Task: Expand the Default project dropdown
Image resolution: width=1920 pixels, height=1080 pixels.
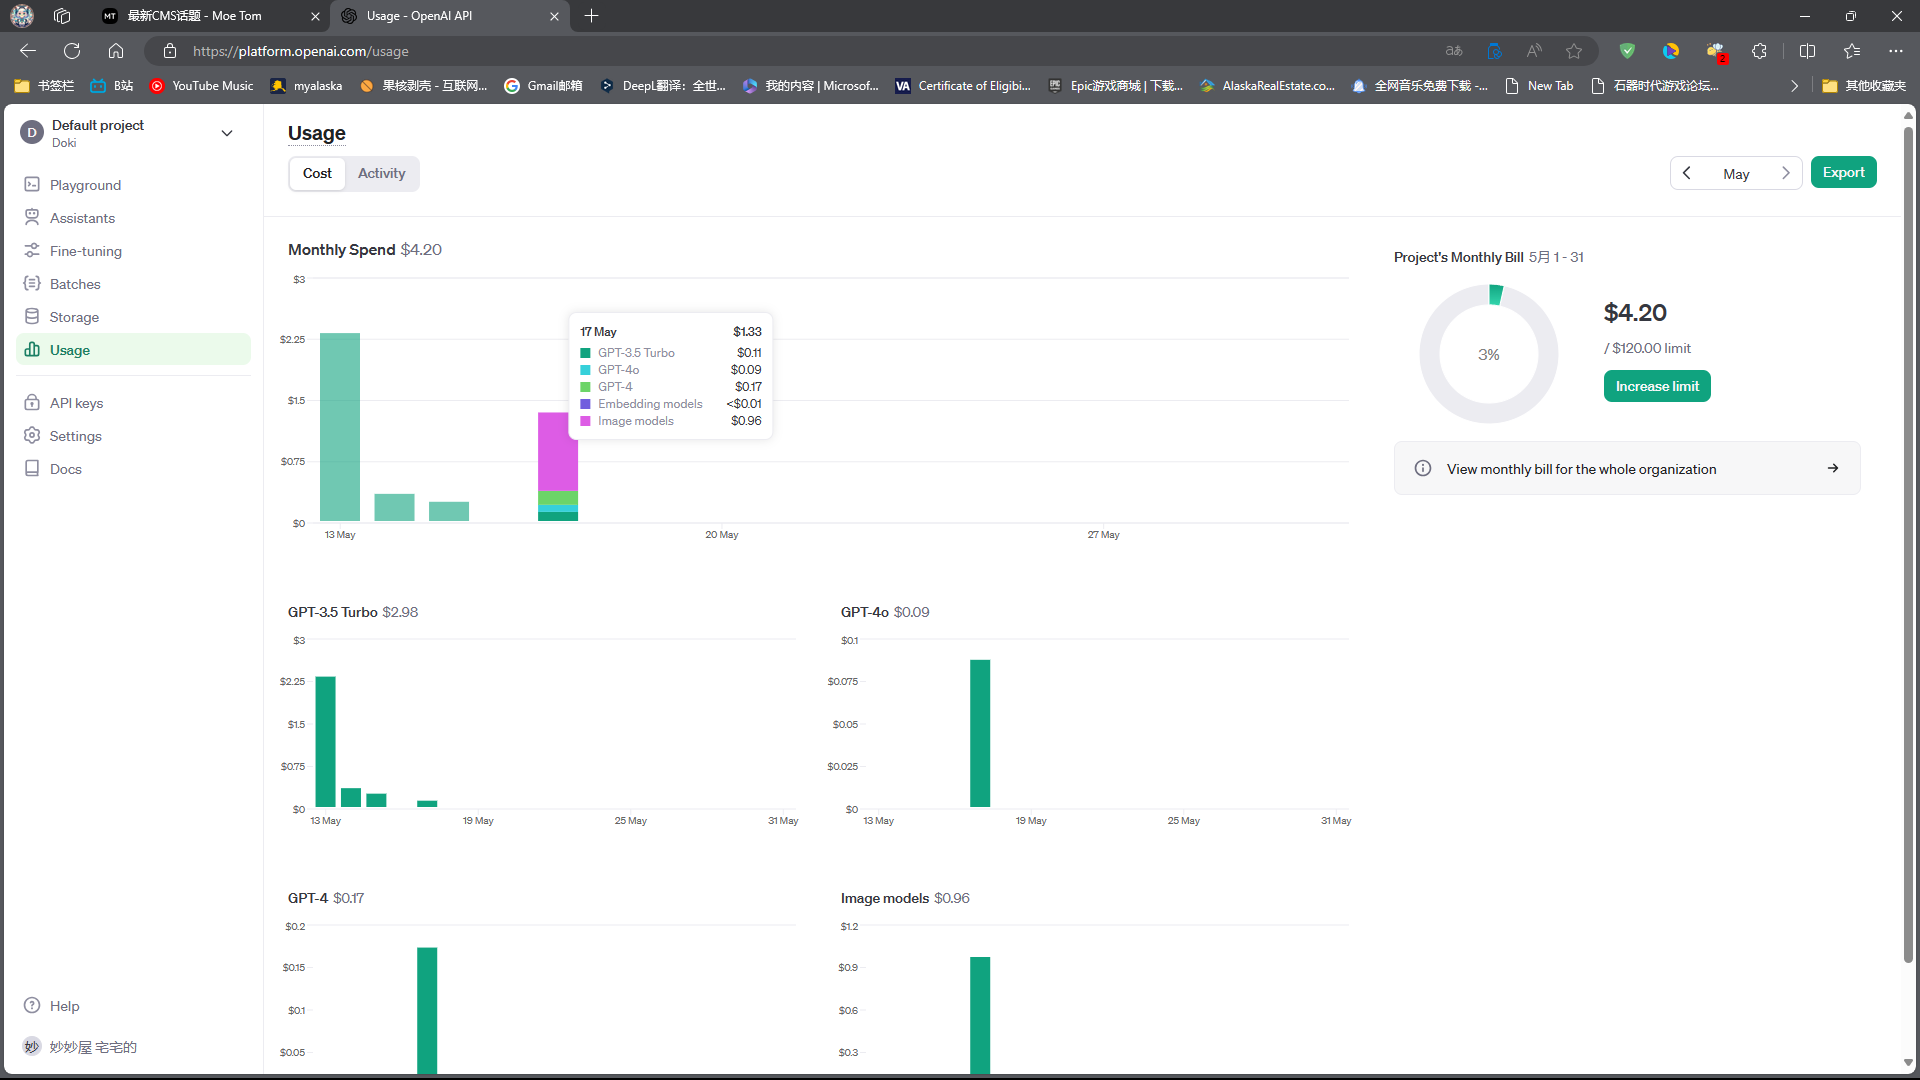Action: (x=227, y=133)
